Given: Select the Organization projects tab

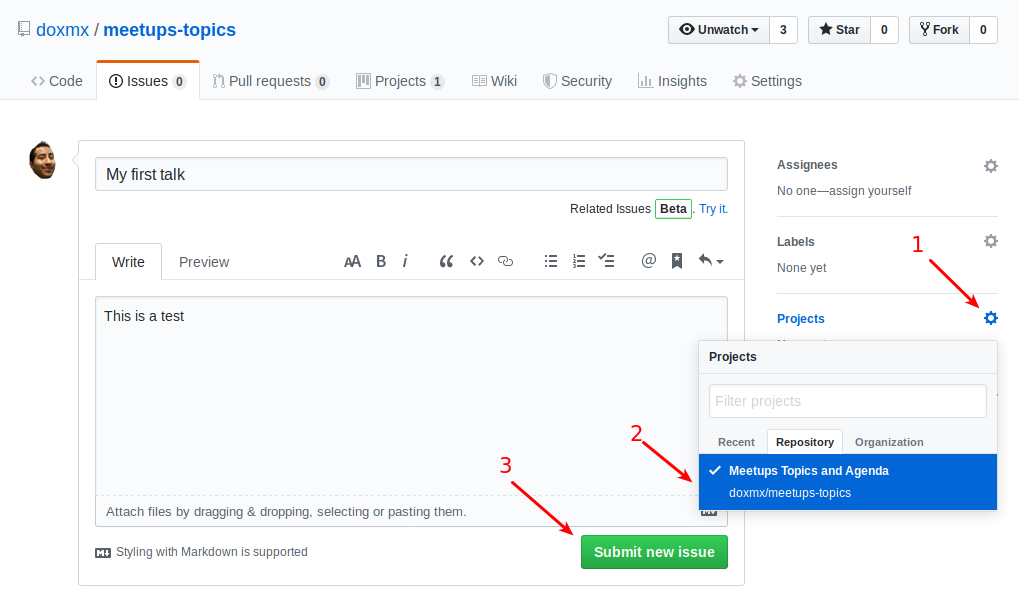Looking at the screenshot, I should point(889,442).
